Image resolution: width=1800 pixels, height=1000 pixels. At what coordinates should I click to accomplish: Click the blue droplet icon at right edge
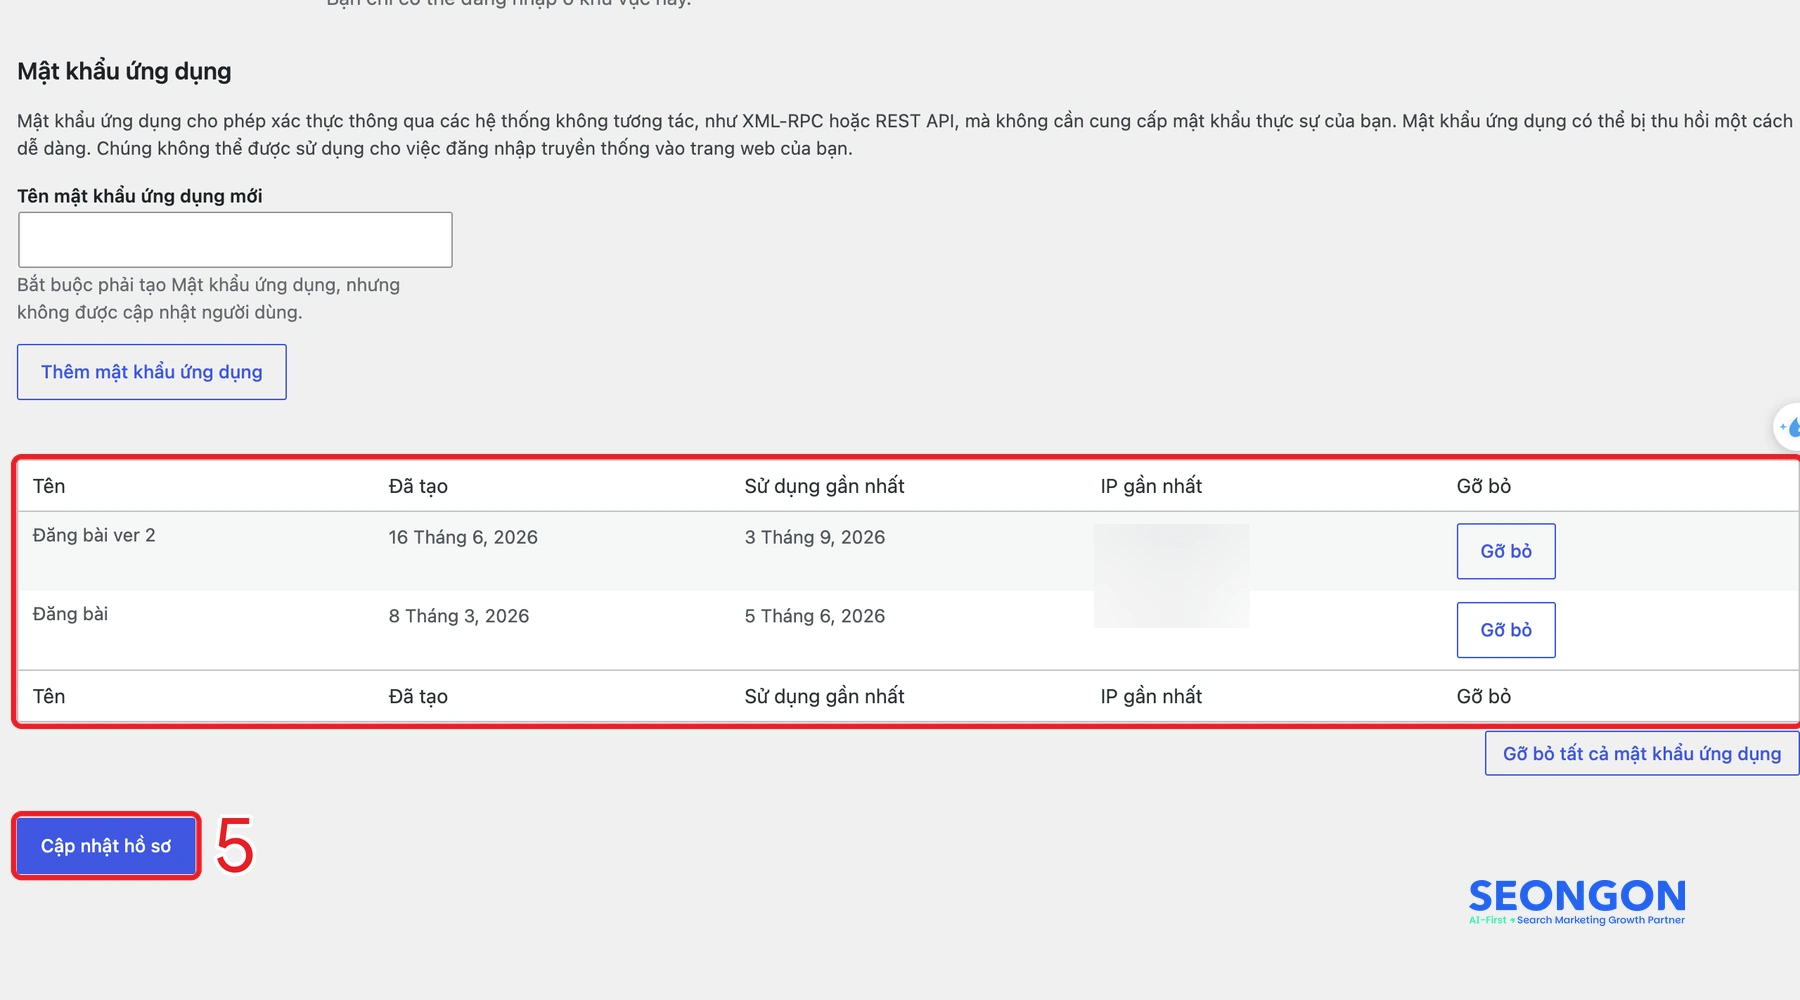click(1790, 428)
